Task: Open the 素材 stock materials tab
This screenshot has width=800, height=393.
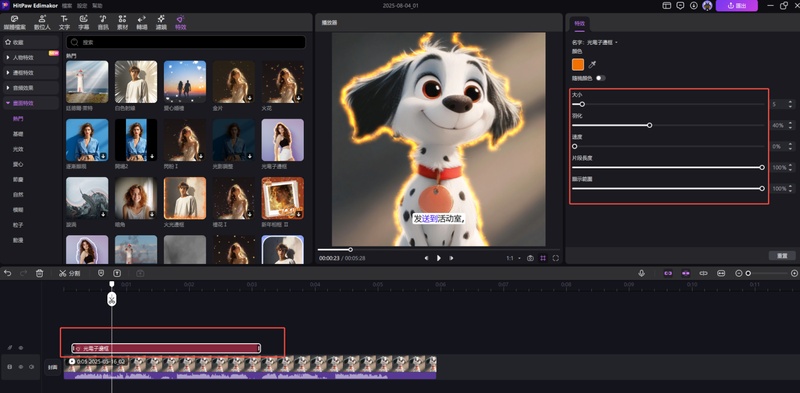Action: click(x=122, y=22)
